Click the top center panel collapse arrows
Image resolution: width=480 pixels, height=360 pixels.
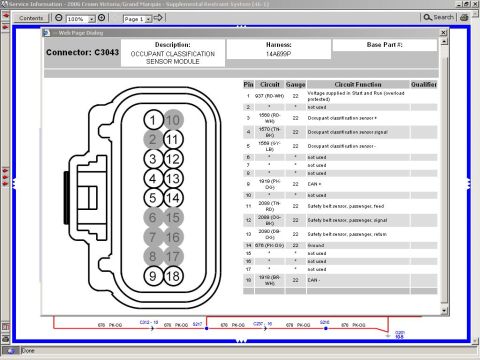click(241, 26)
